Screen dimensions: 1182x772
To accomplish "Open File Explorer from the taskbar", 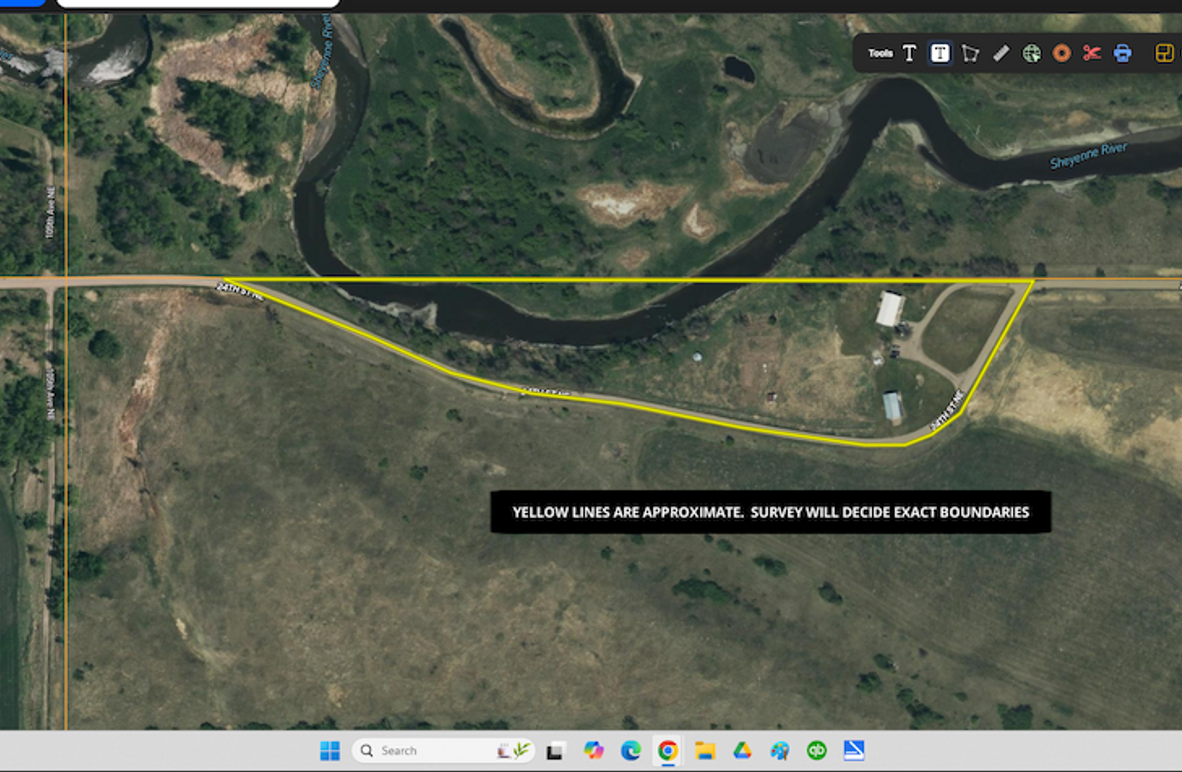I will click(x=705, y=751).
